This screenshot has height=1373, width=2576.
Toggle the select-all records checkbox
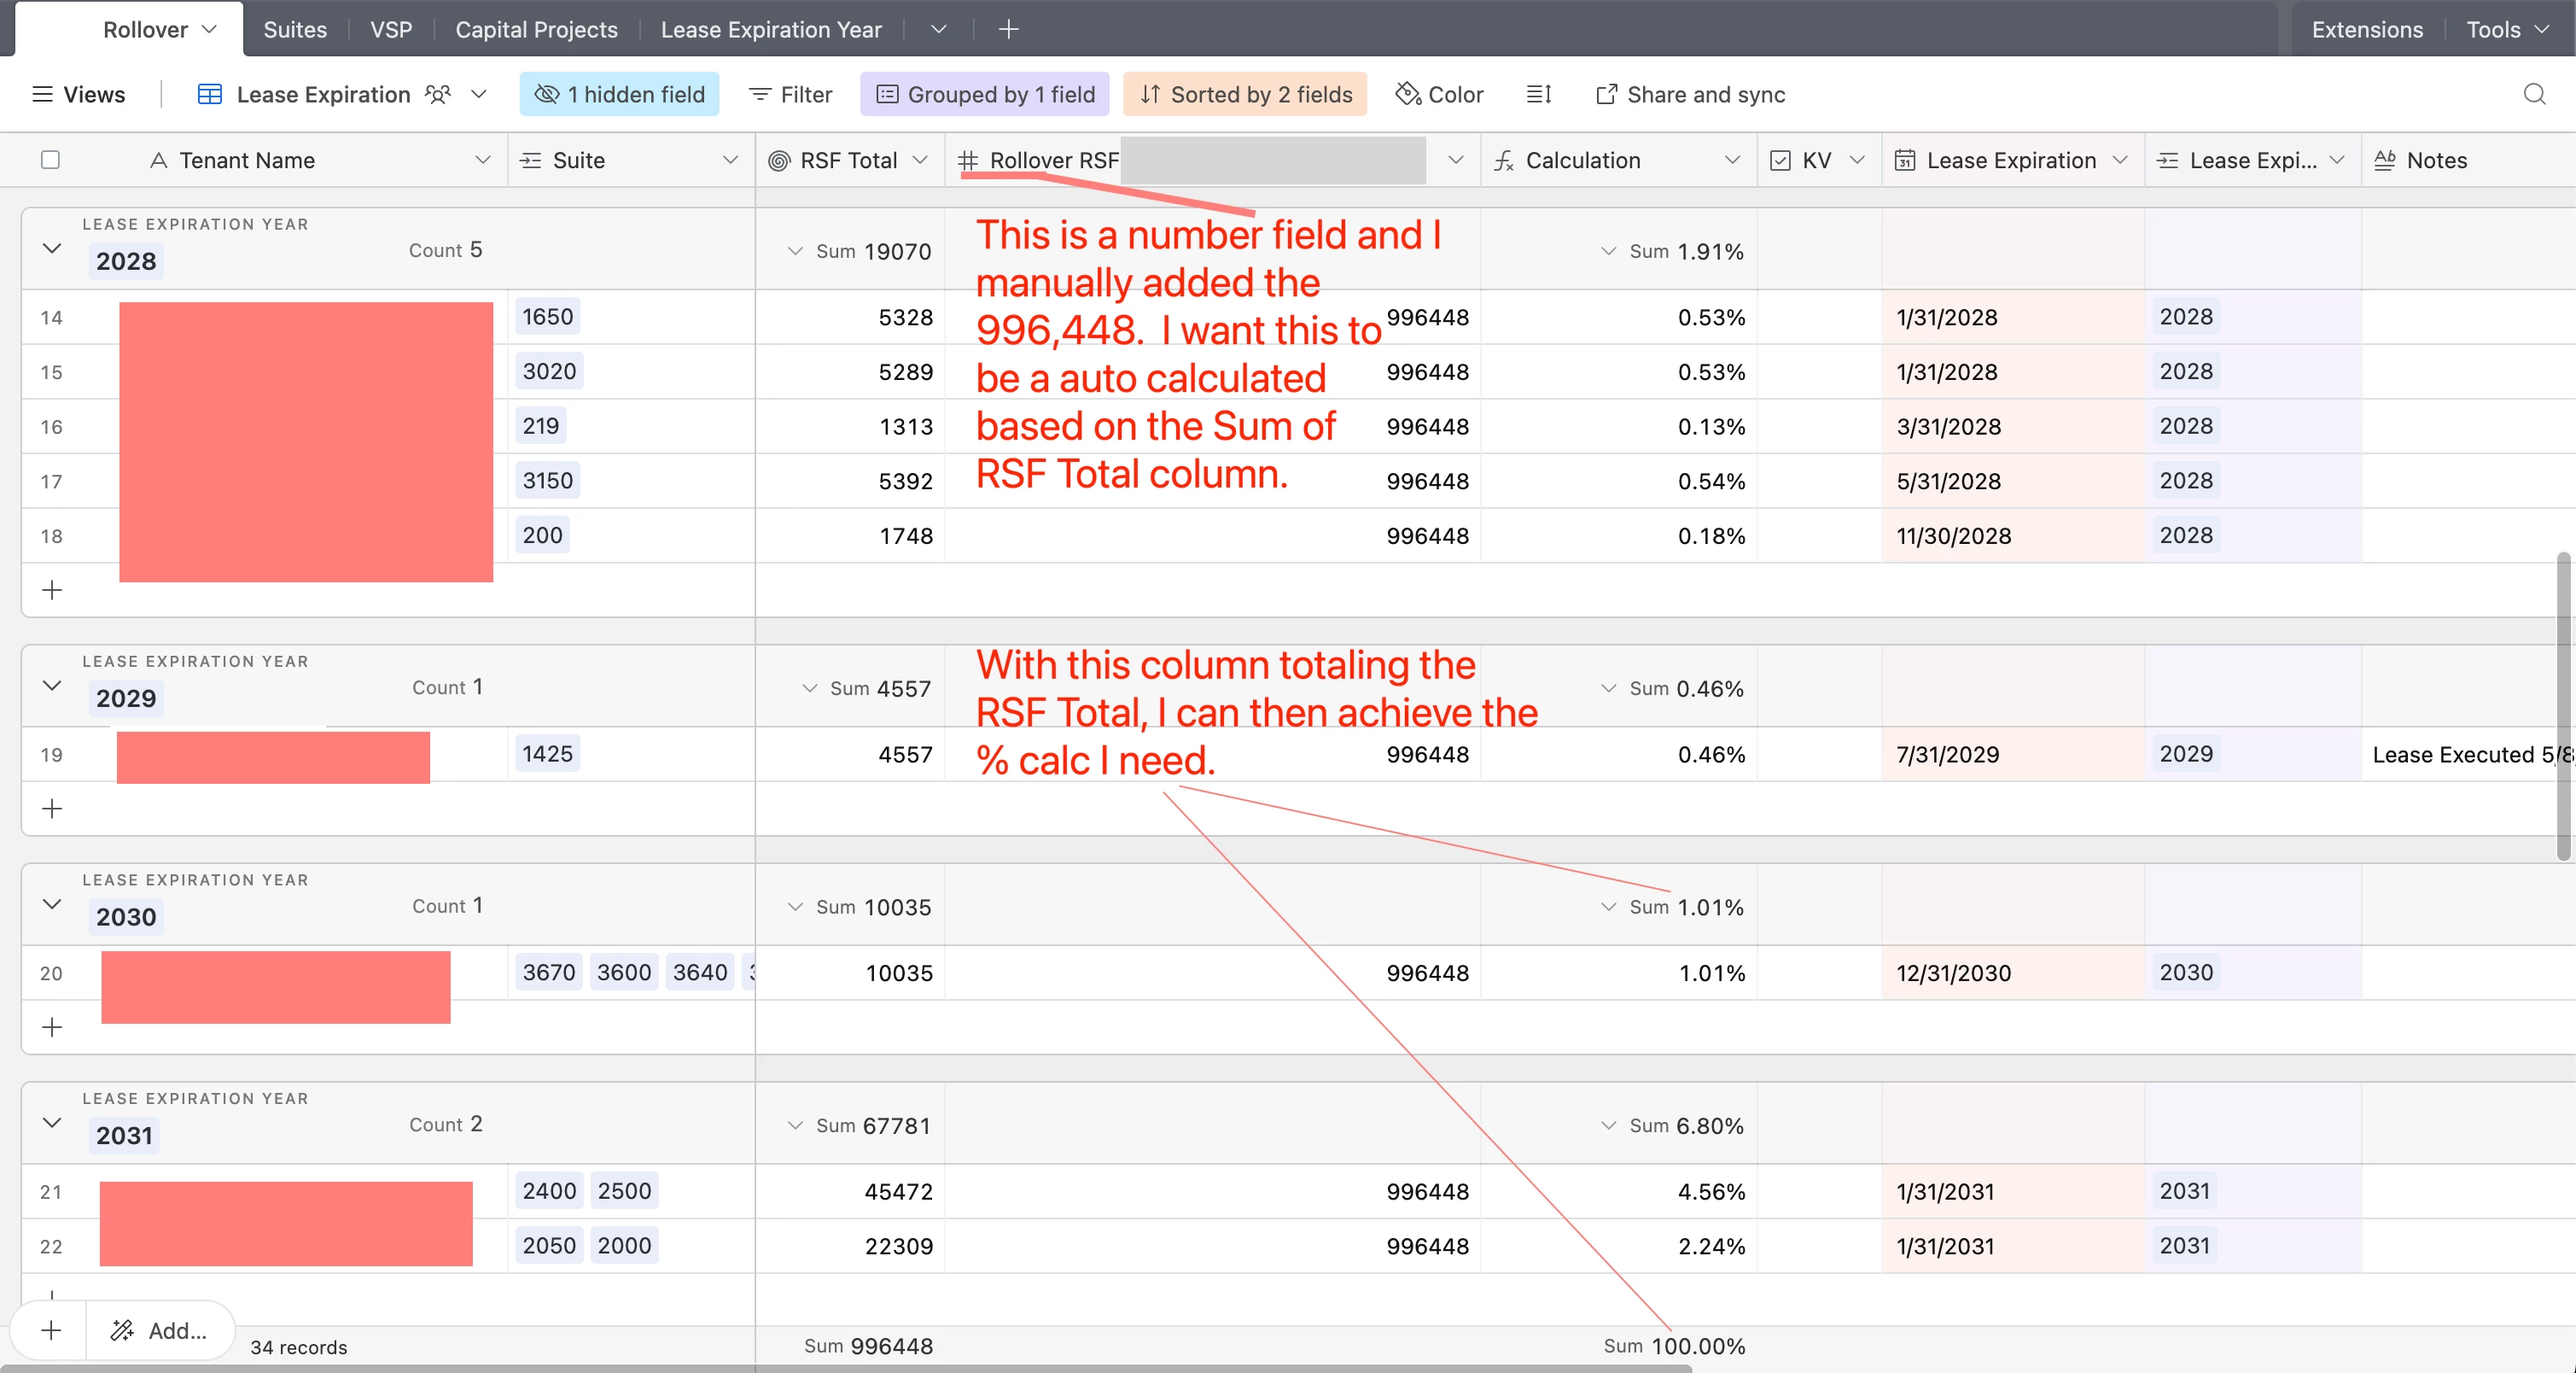pyautogui.click(x=50, y=160)
